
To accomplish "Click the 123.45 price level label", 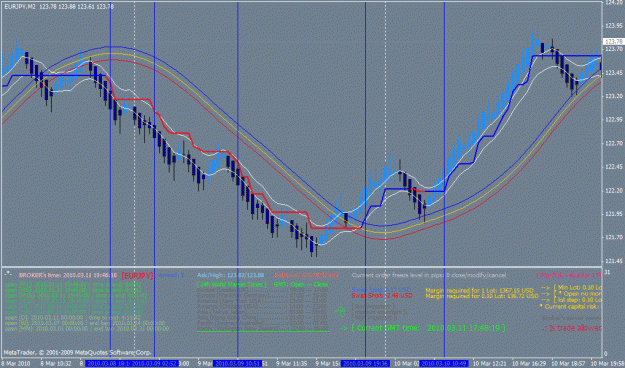I will (614, 73).
